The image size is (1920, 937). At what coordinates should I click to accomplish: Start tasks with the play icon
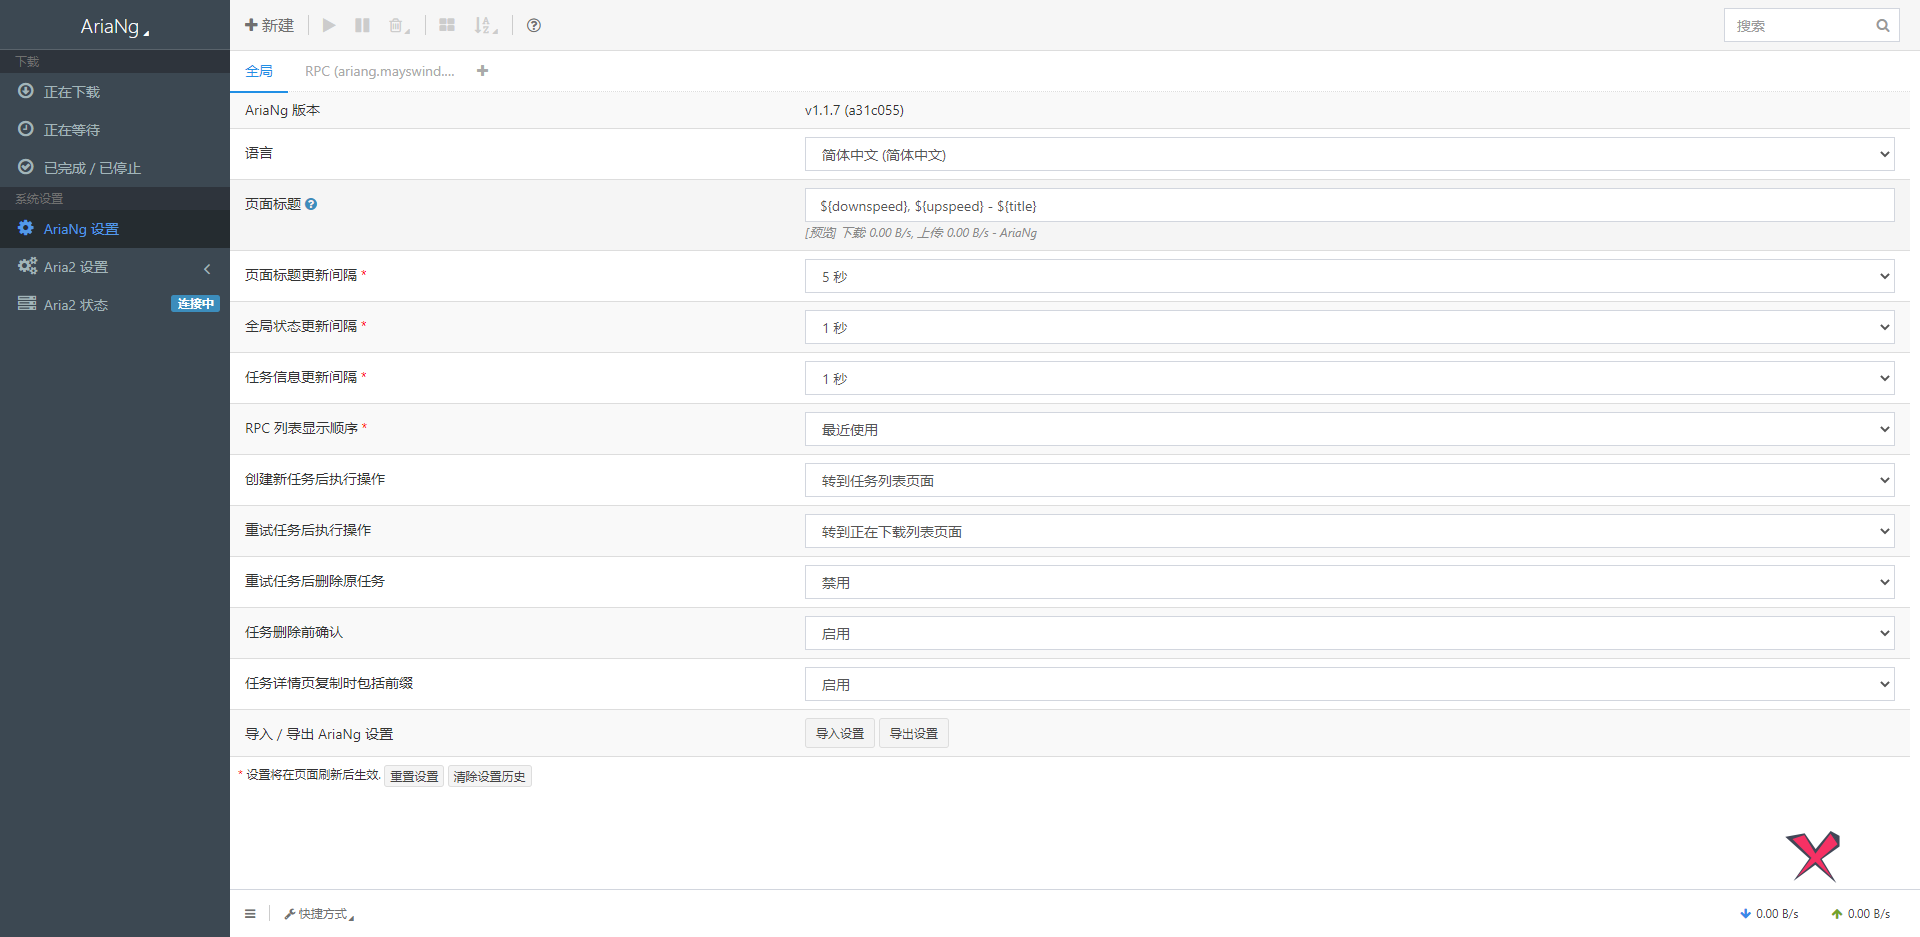point(329,25)
